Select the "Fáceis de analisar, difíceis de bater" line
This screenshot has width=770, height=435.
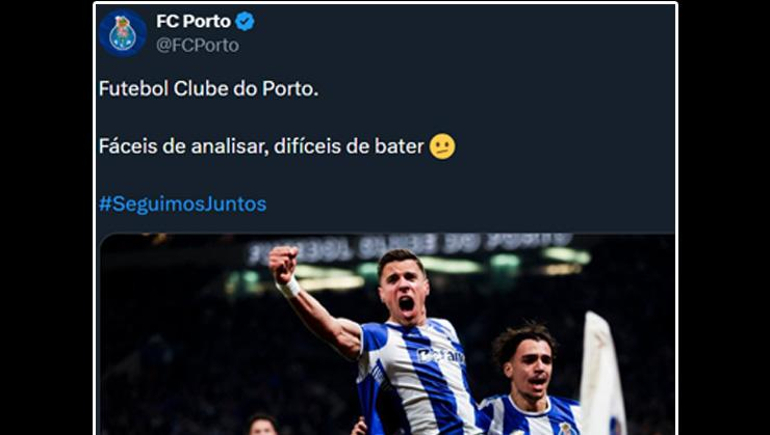coord(260,147)
